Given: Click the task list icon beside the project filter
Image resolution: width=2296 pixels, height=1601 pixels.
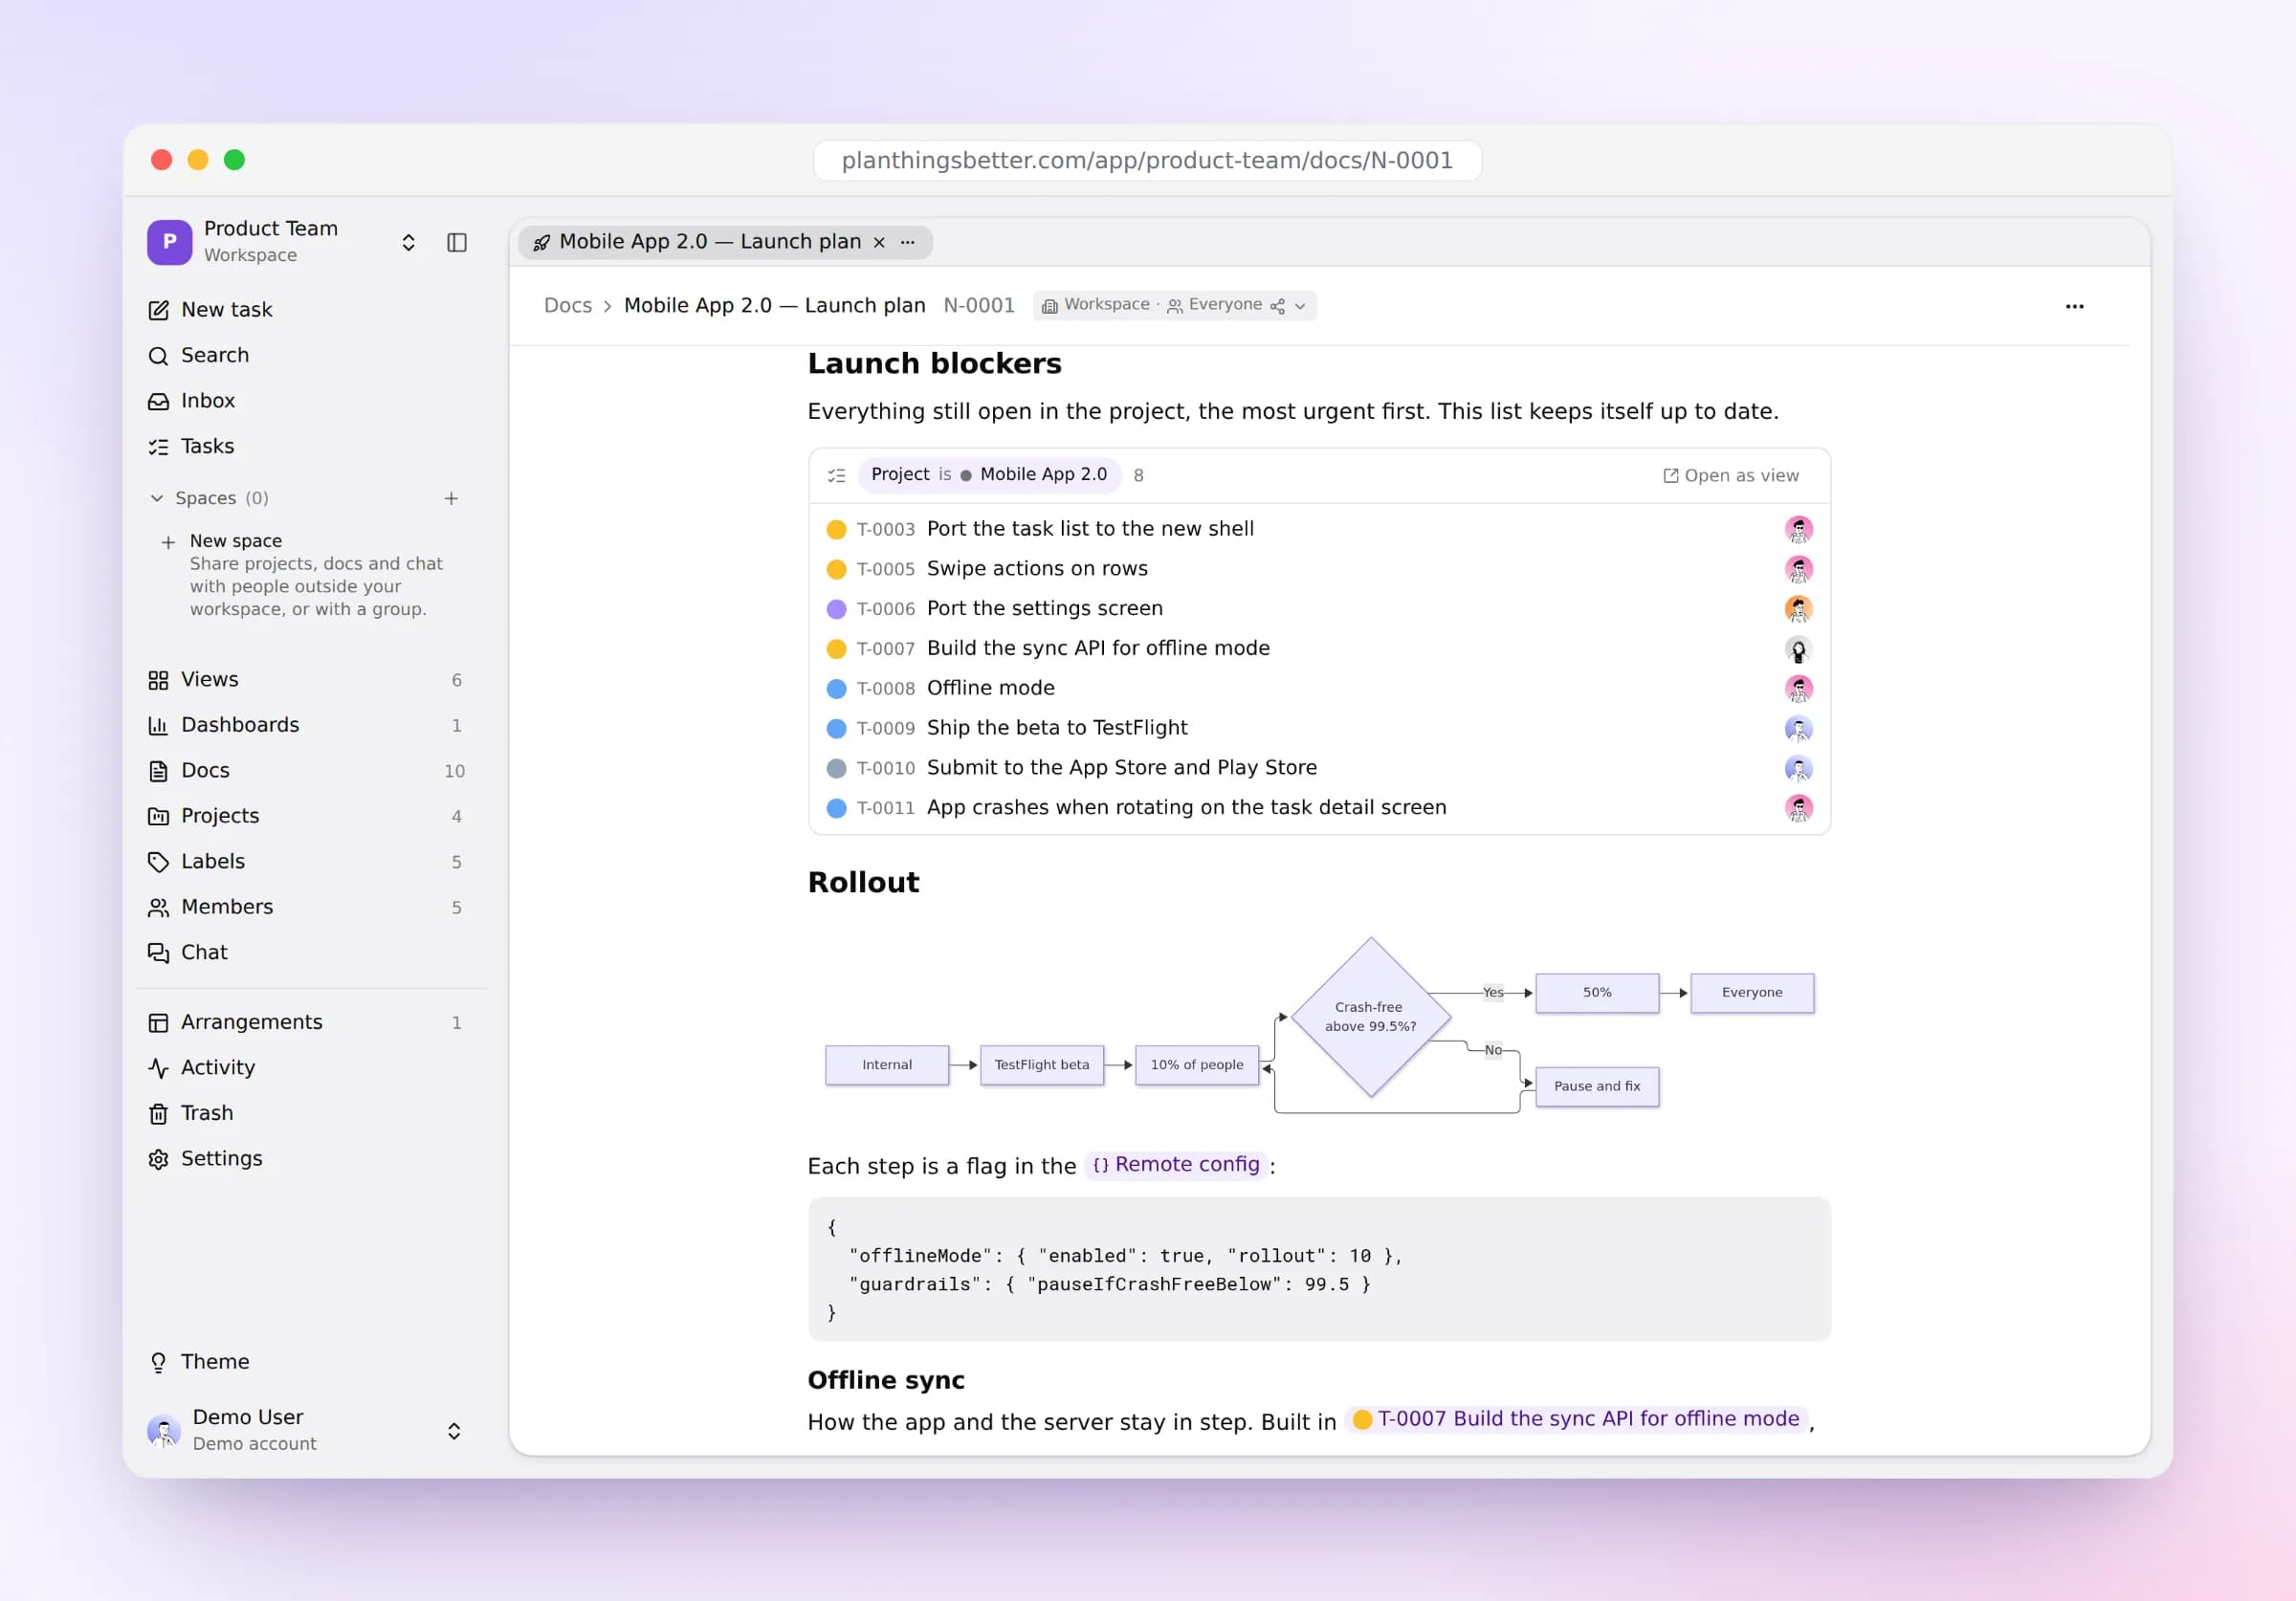Looking at the screenshot, I should [836, 476].
